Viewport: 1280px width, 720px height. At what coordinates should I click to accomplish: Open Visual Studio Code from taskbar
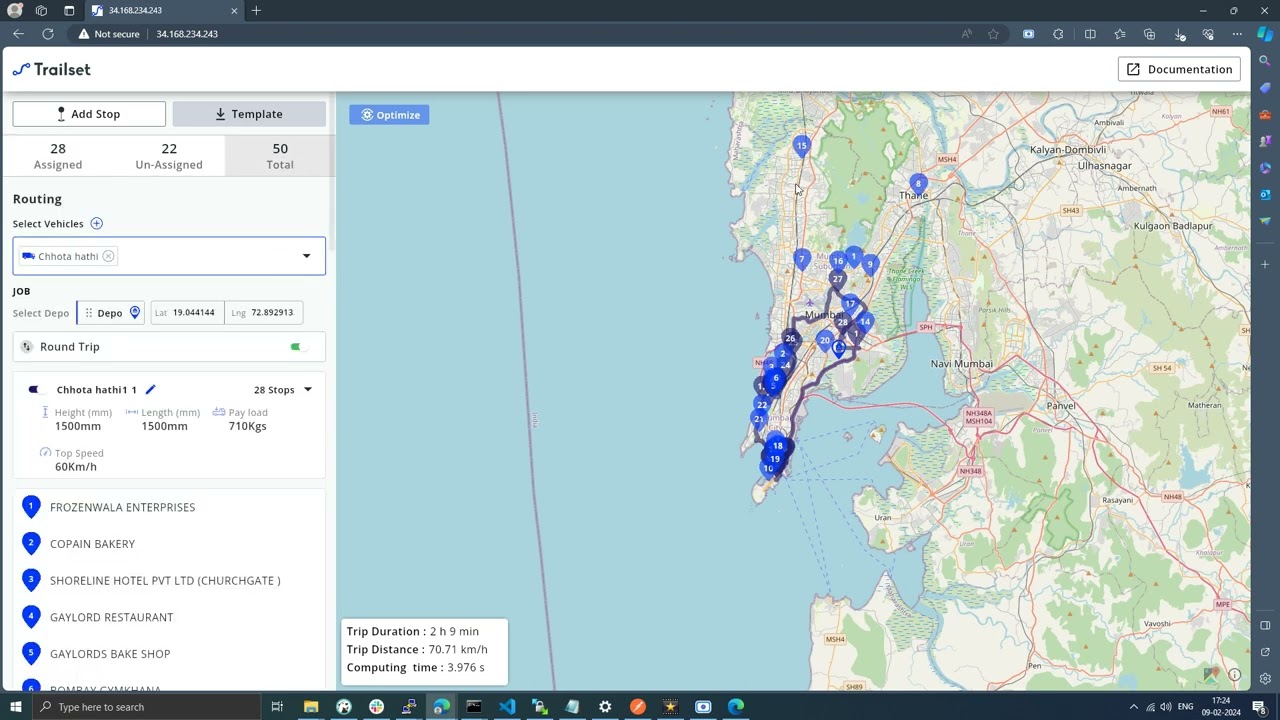(507, 707)
